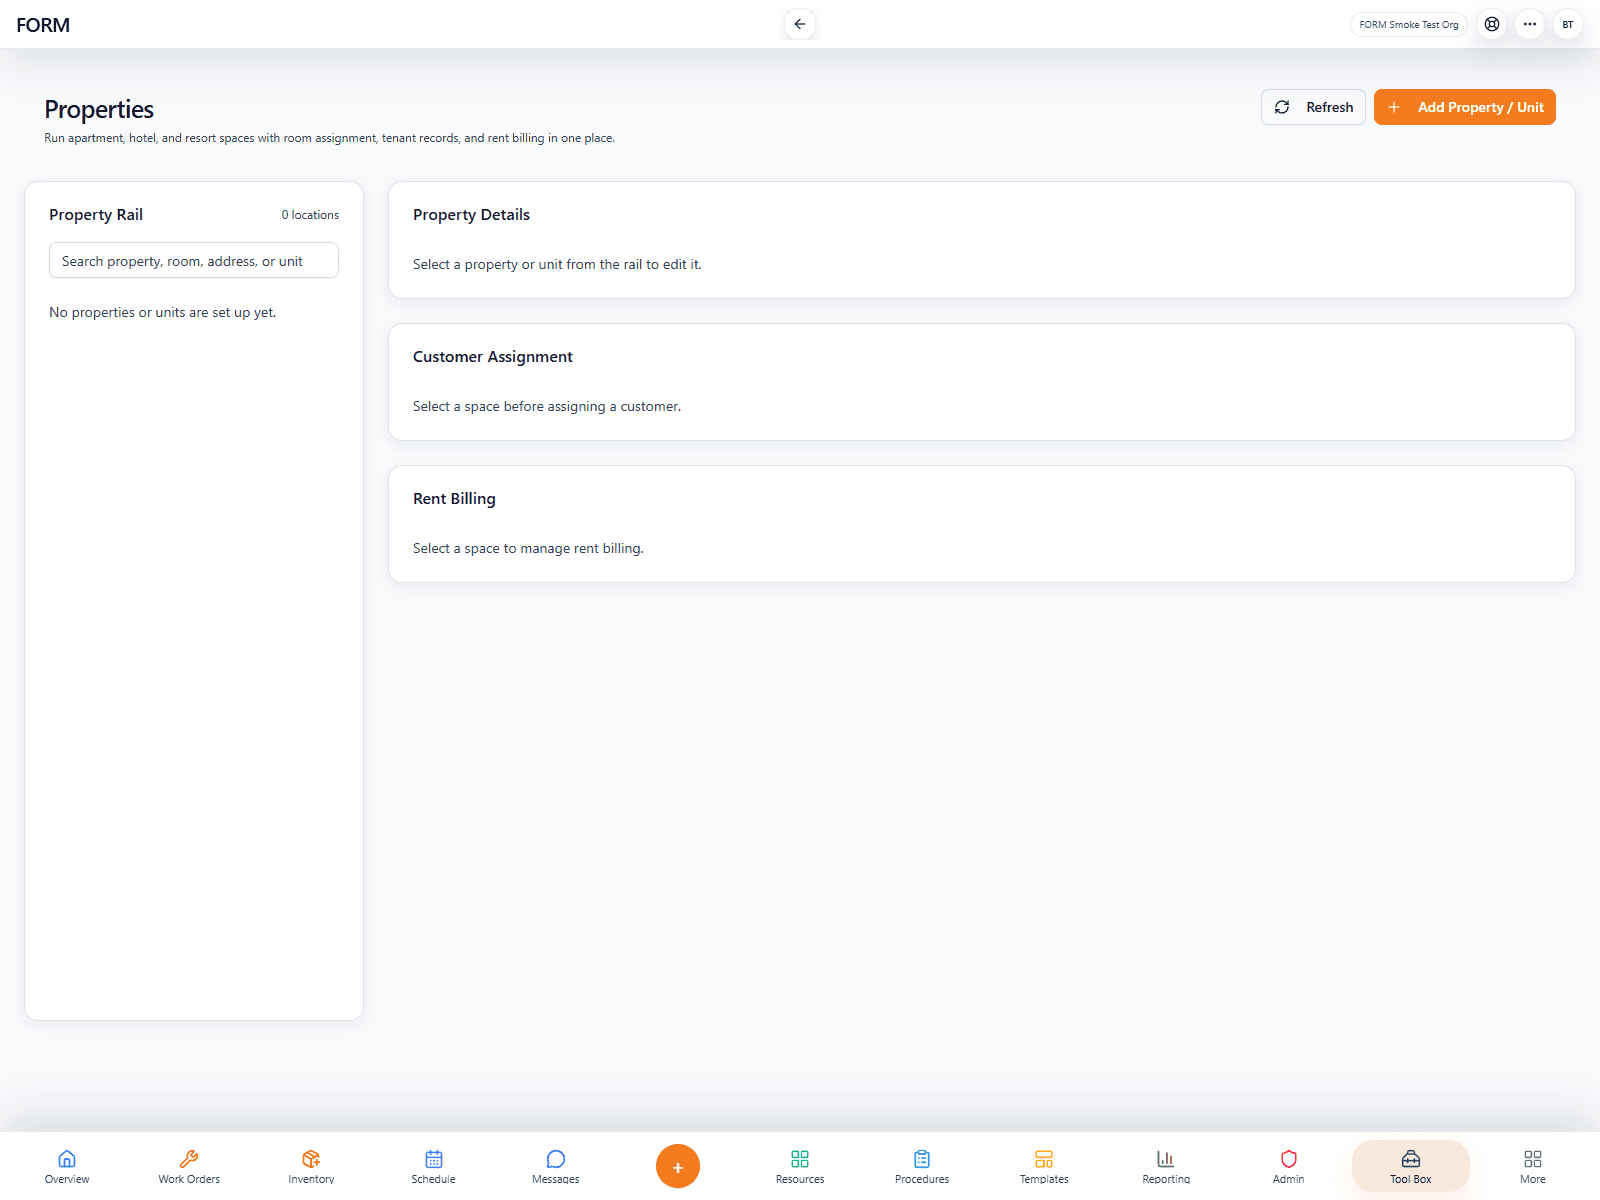The image size is (1600, 1200).
Task: Click the Property Details heading
Action: (x=471, y=215)
